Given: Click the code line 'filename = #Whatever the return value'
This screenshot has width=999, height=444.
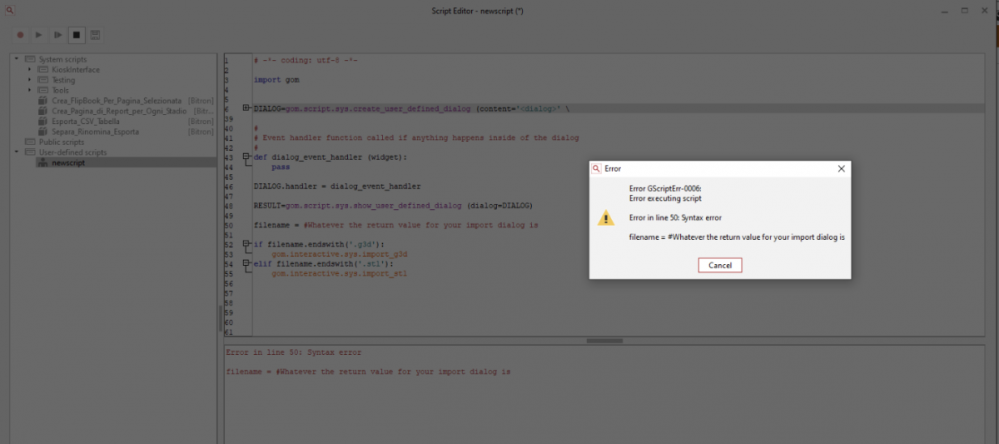Looking at the screenshot, I should coord(396,225).
